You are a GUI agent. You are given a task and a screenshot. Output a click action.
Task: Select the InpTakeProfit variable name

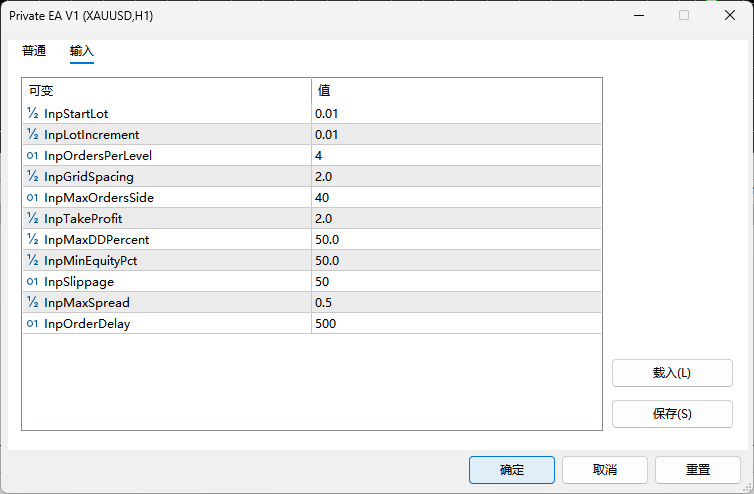[83, 218]
